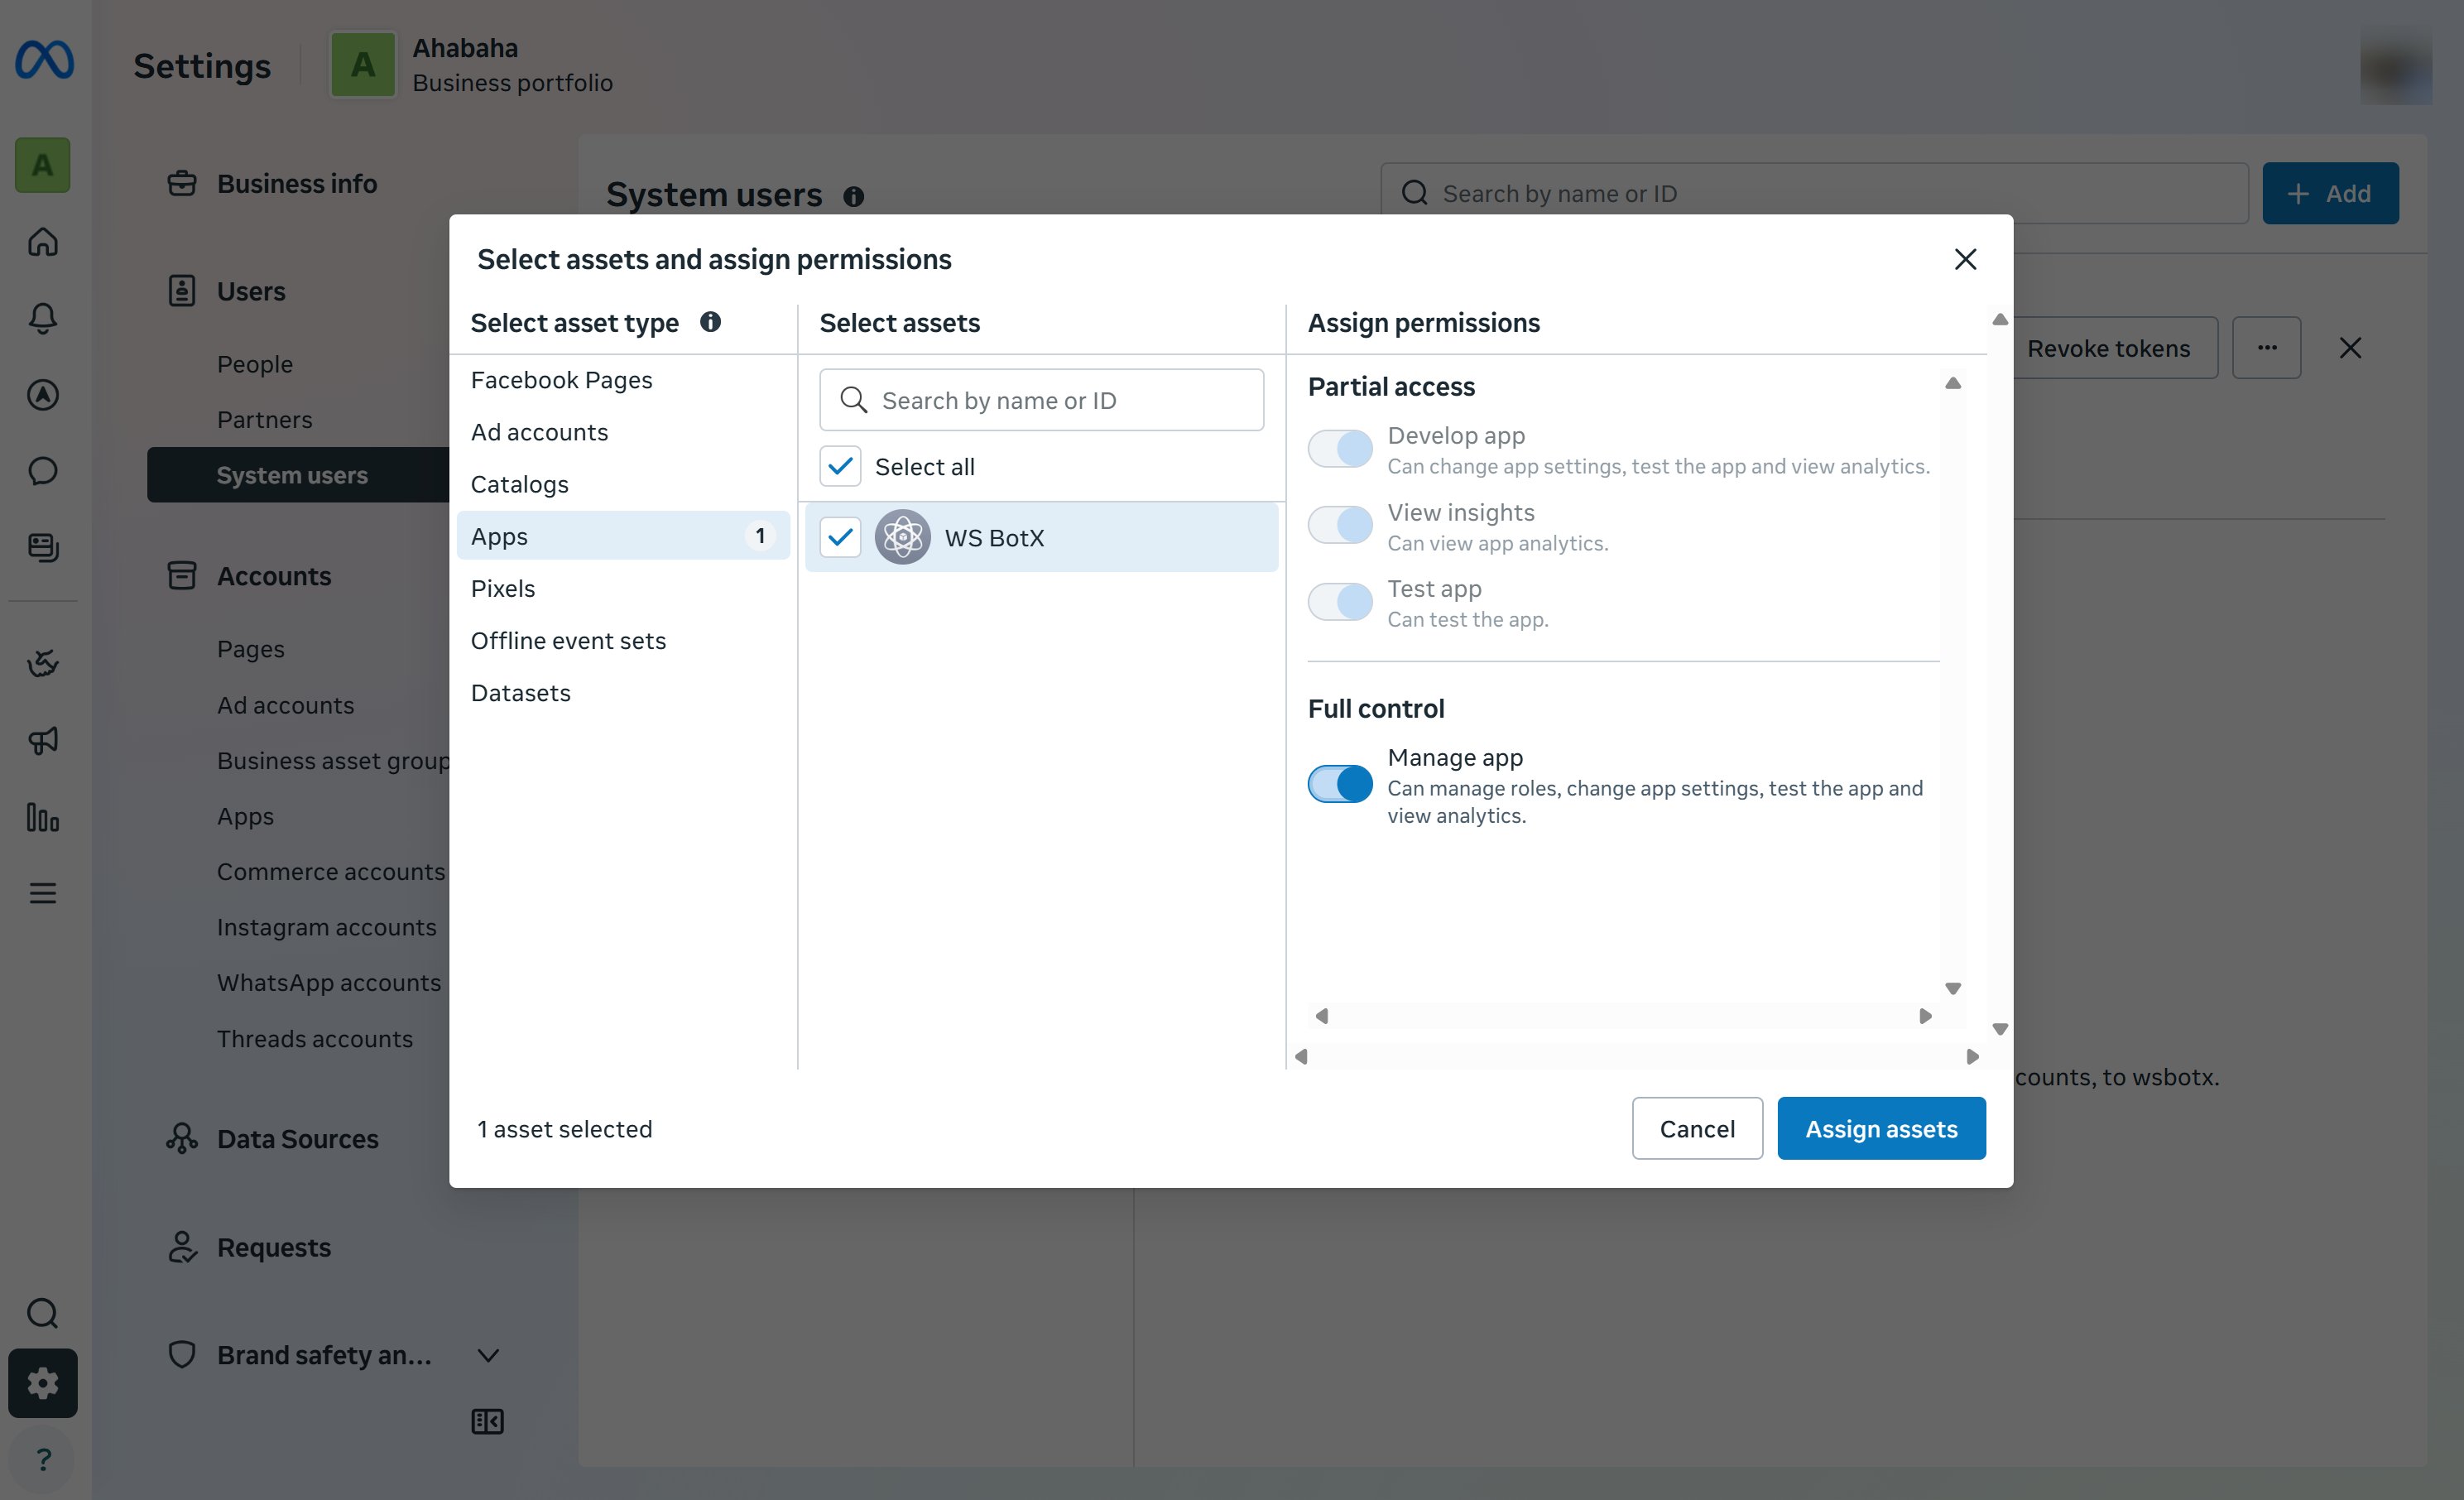Viewport: 2464px width, 1500px height.
Task: Open Partners under Users
Action: pos(265,420)
